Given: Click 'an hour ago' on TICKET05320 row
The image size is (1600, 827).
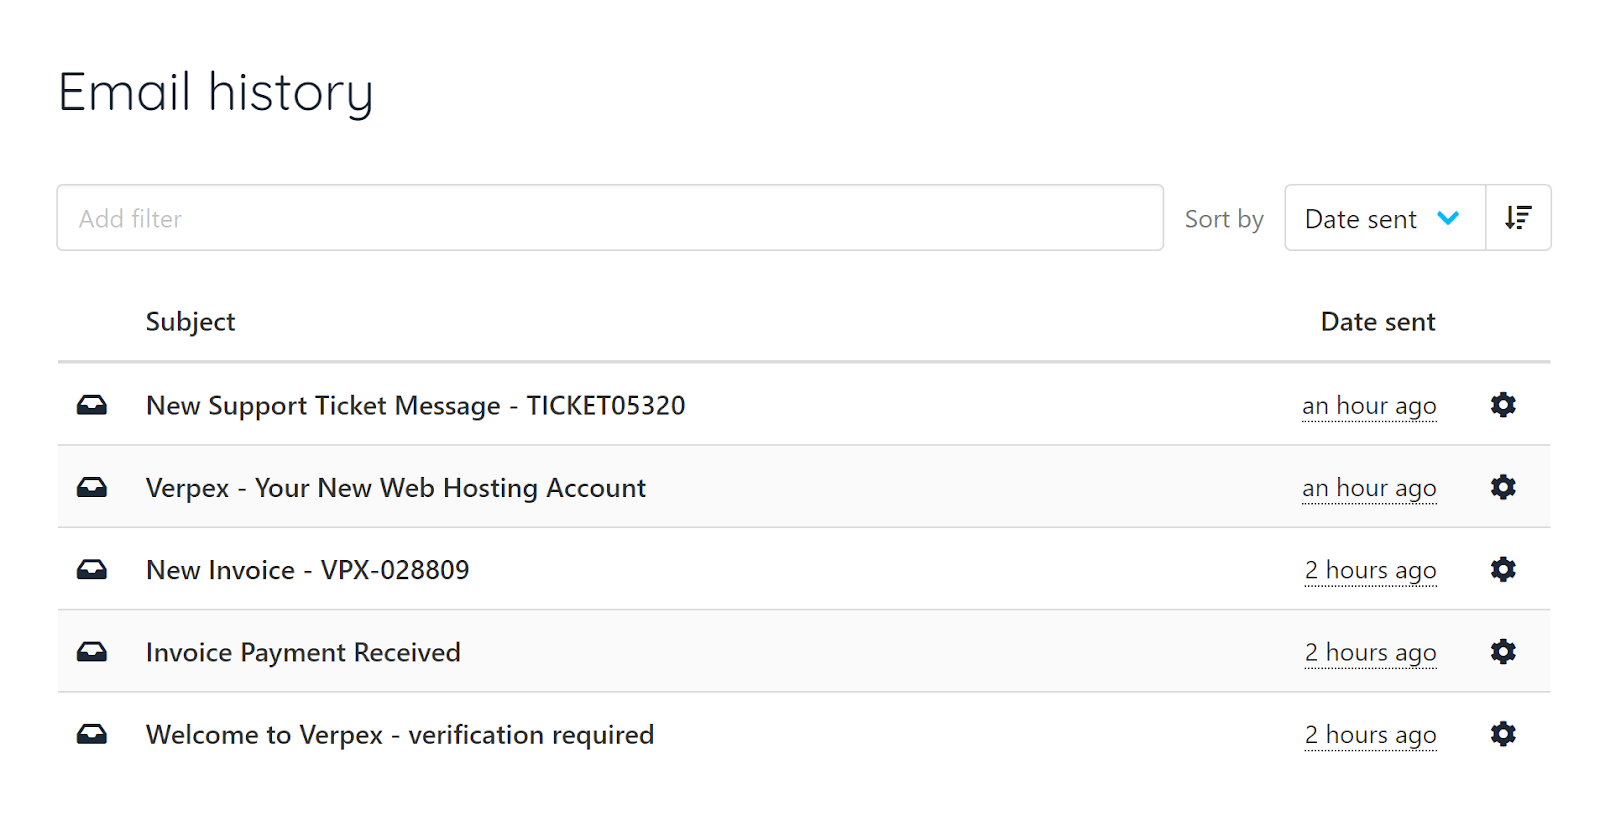Looking at the screenshot, I should point(1369,406).
